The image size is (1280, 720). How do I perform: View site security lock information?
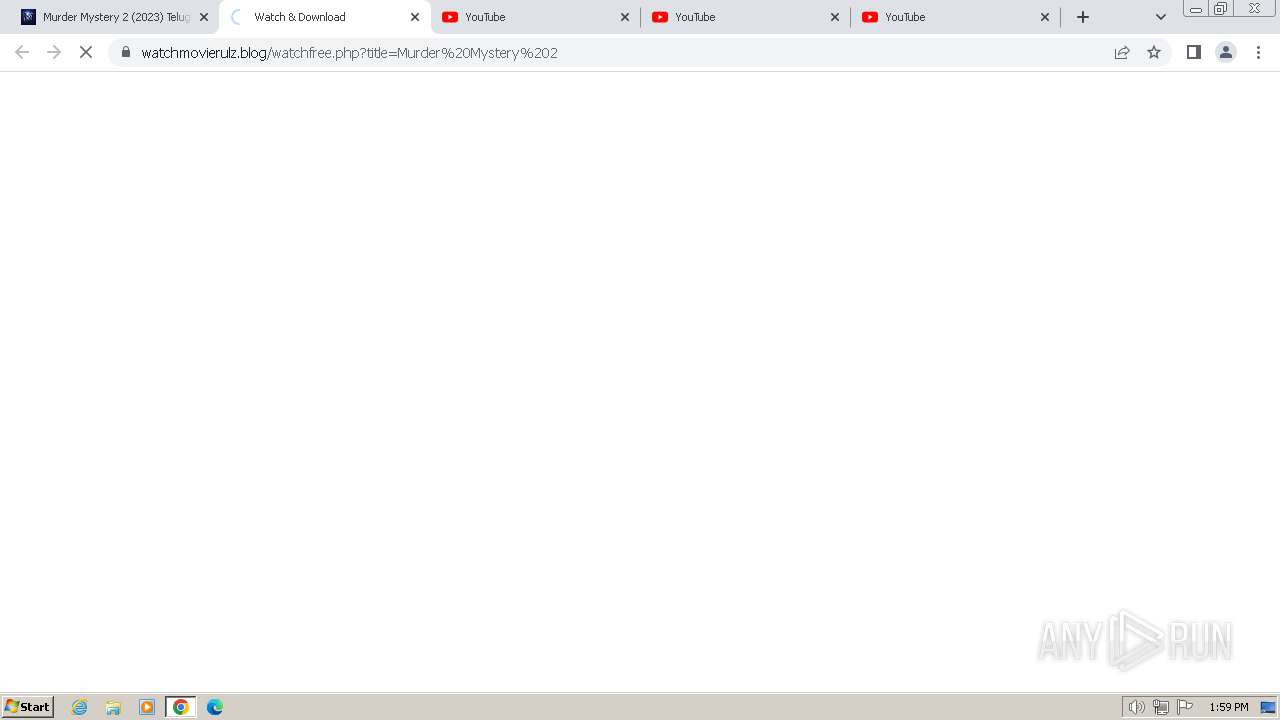point(126,52)
